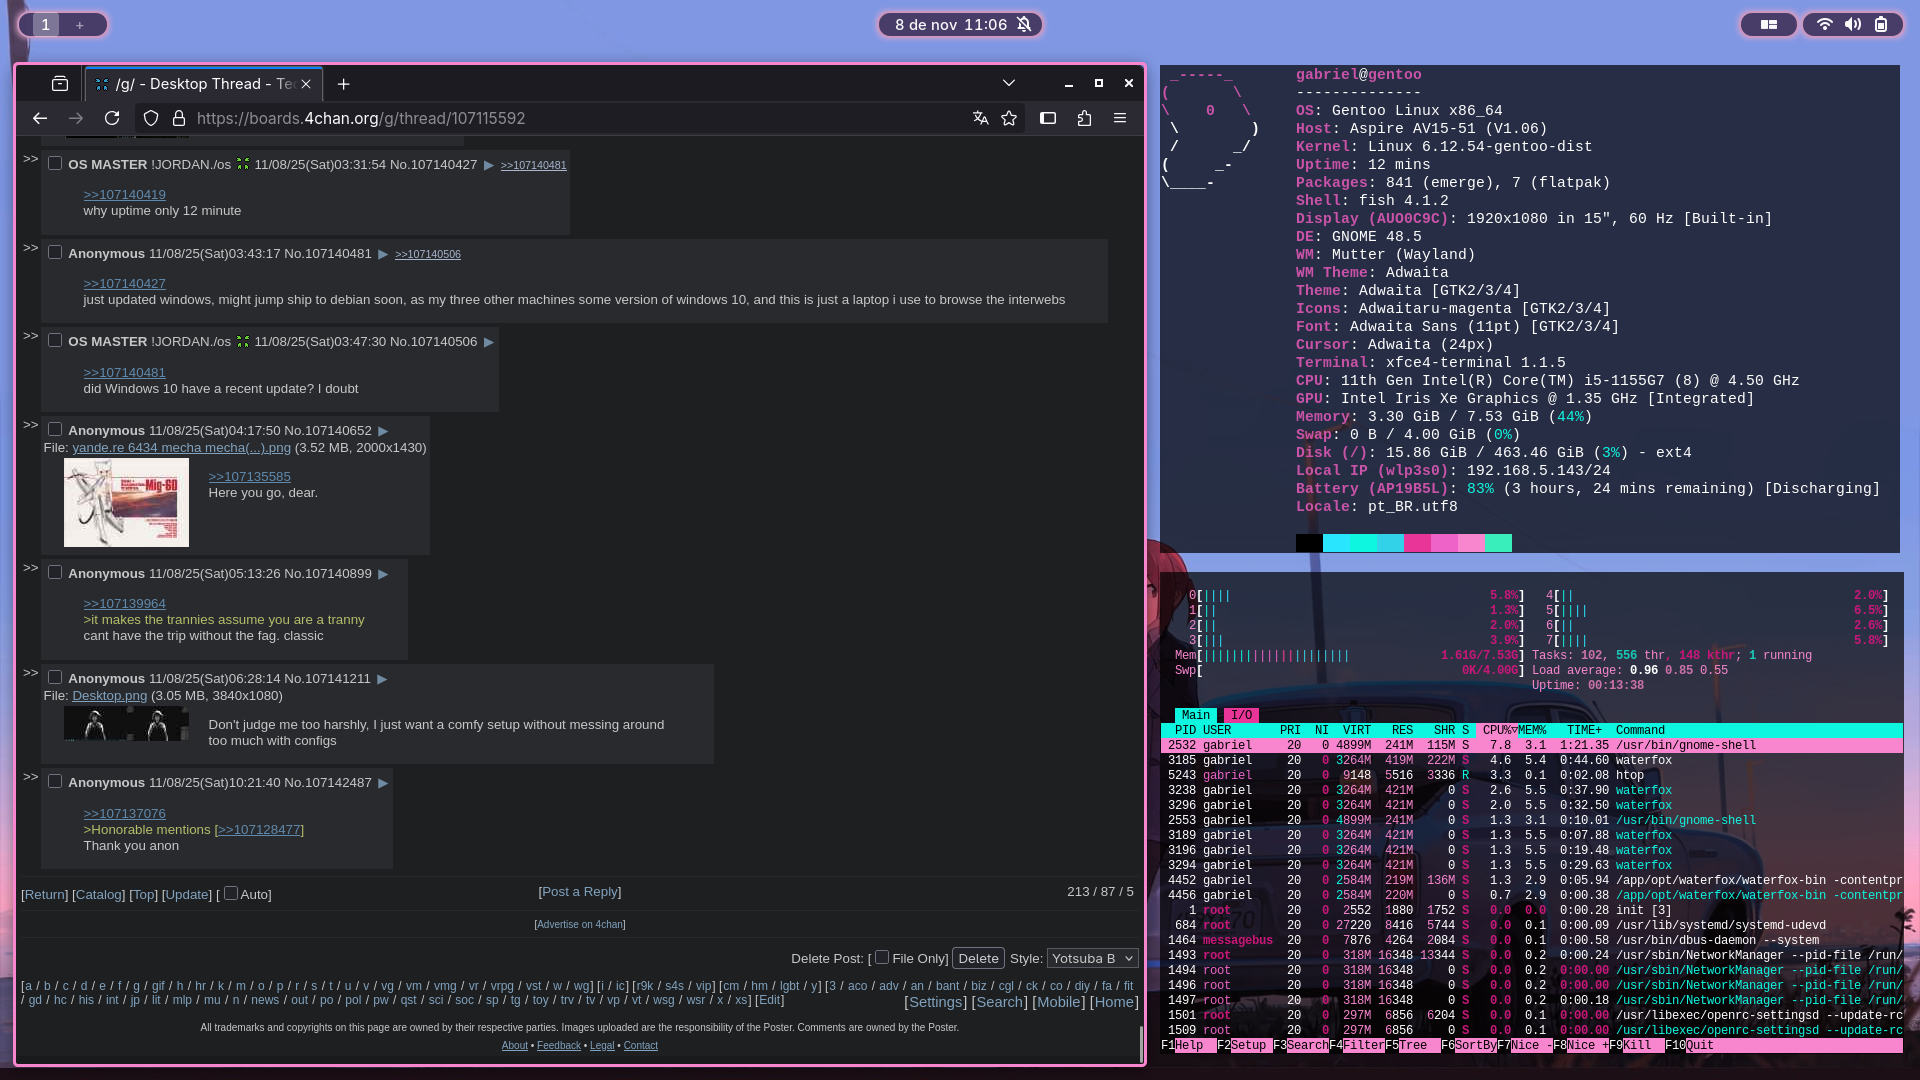1920x1080 pixels.
Task: Tick the File Only checkbox
Action: click(x=882, y=957)
